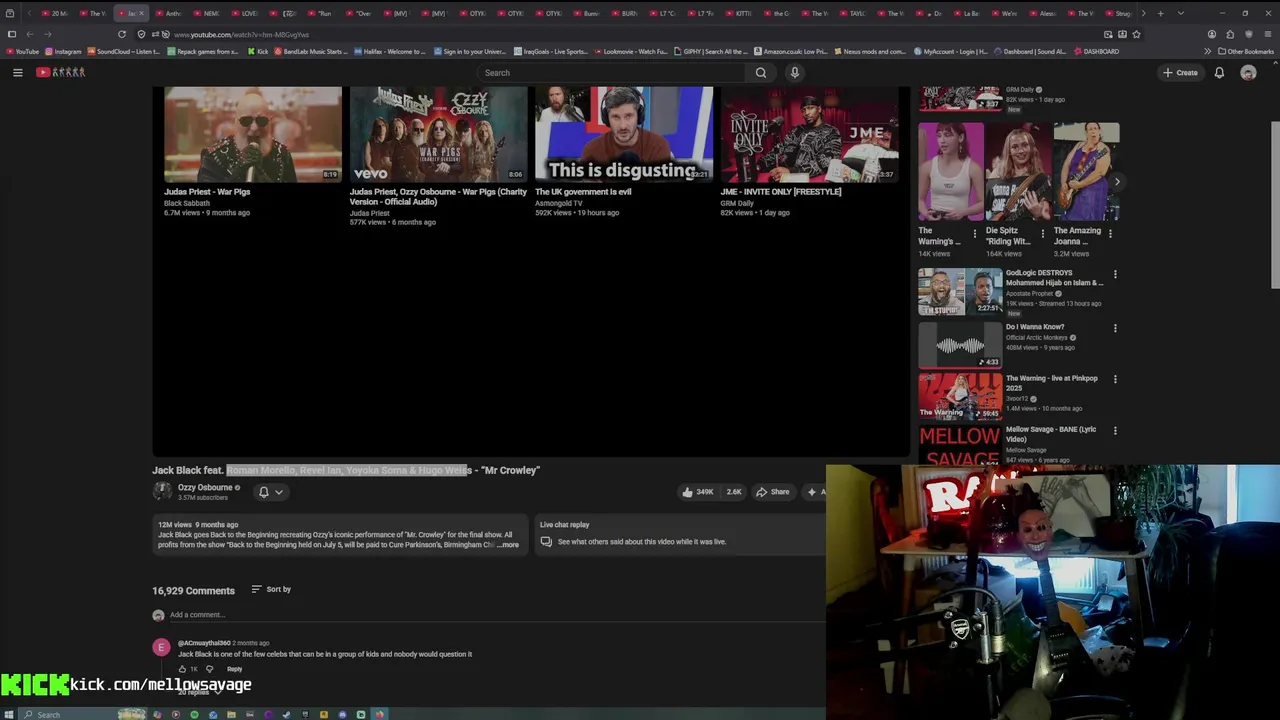The width and height of the screenshot is (1280, 720).
Task: Dislike the video showing 2.6K
Action: (x=733, y=492)
